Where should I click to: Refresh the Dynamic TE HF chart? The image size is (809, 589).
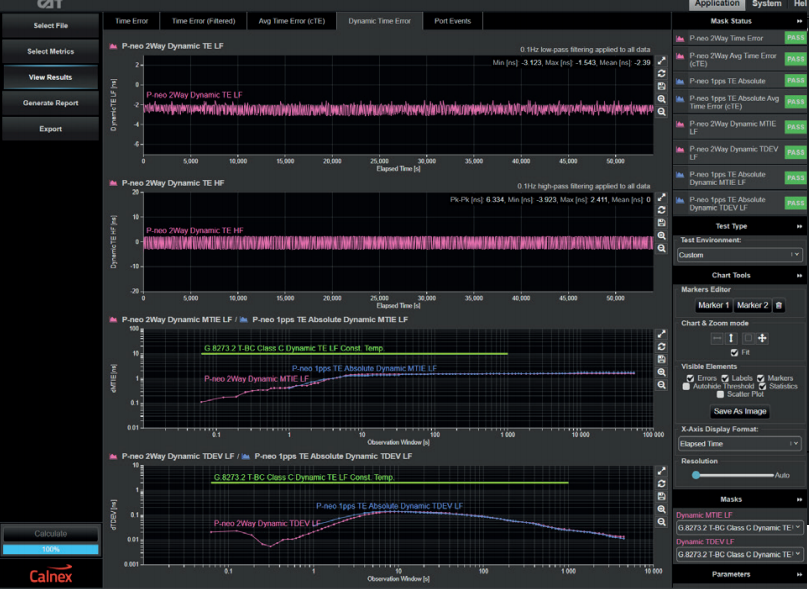click(662, 210)
